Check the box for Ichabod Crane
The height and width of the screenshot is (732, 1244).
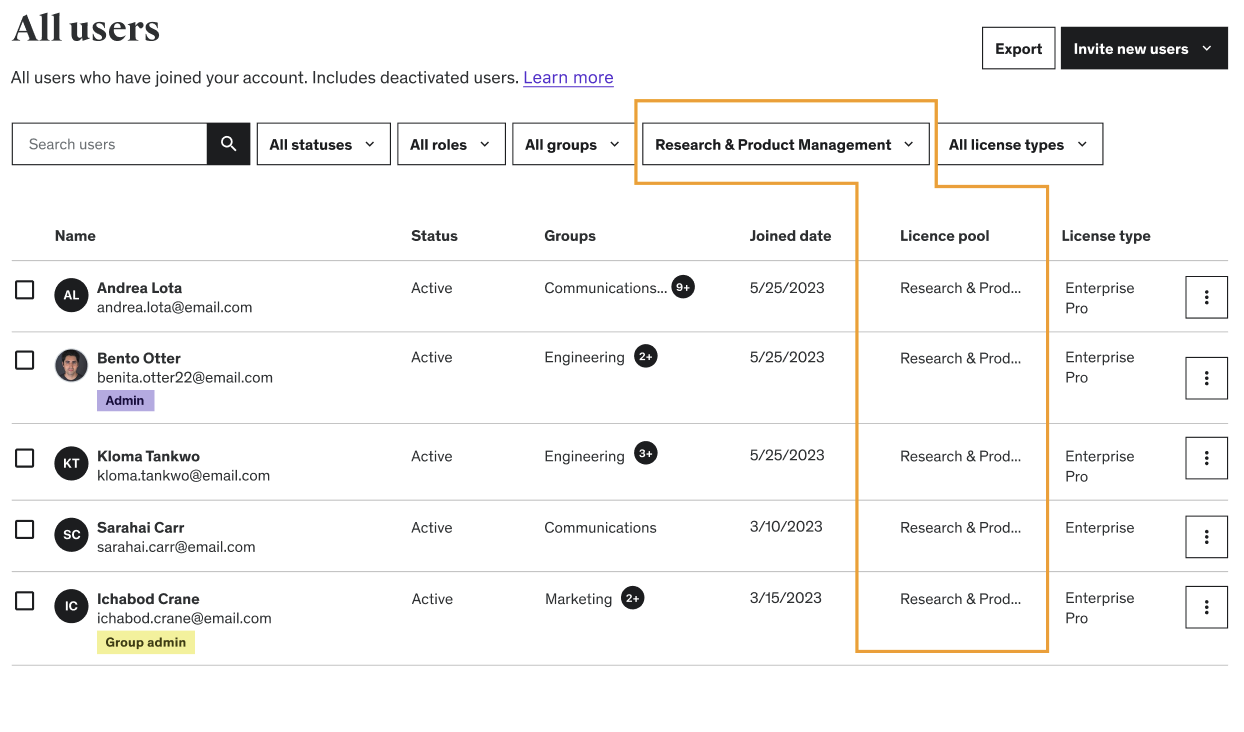pyautogui.click(x=25, y=601)
